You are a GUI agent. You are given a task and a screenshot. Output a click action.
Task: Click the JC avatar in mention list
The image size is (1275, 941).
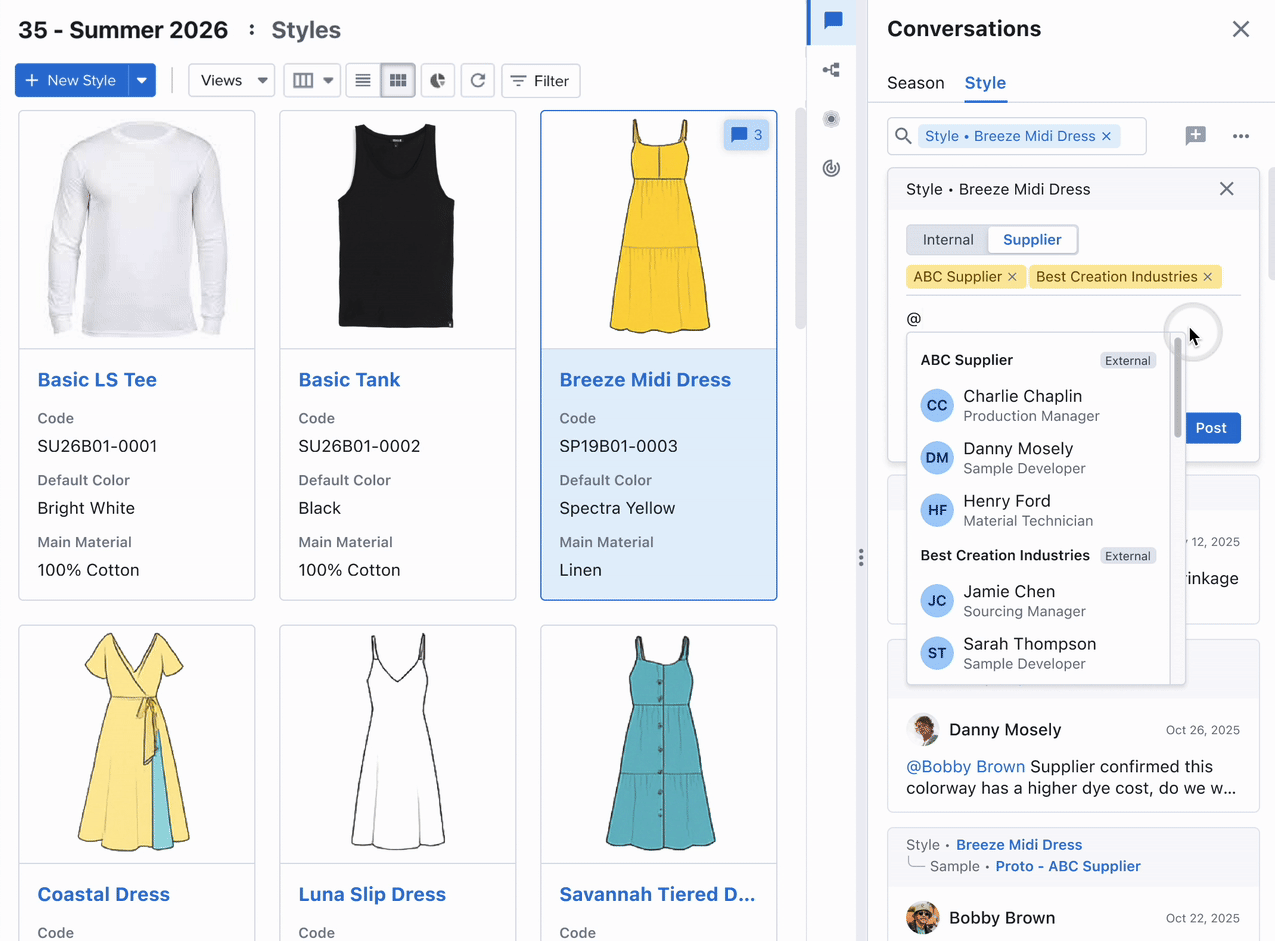click(937, 601)
